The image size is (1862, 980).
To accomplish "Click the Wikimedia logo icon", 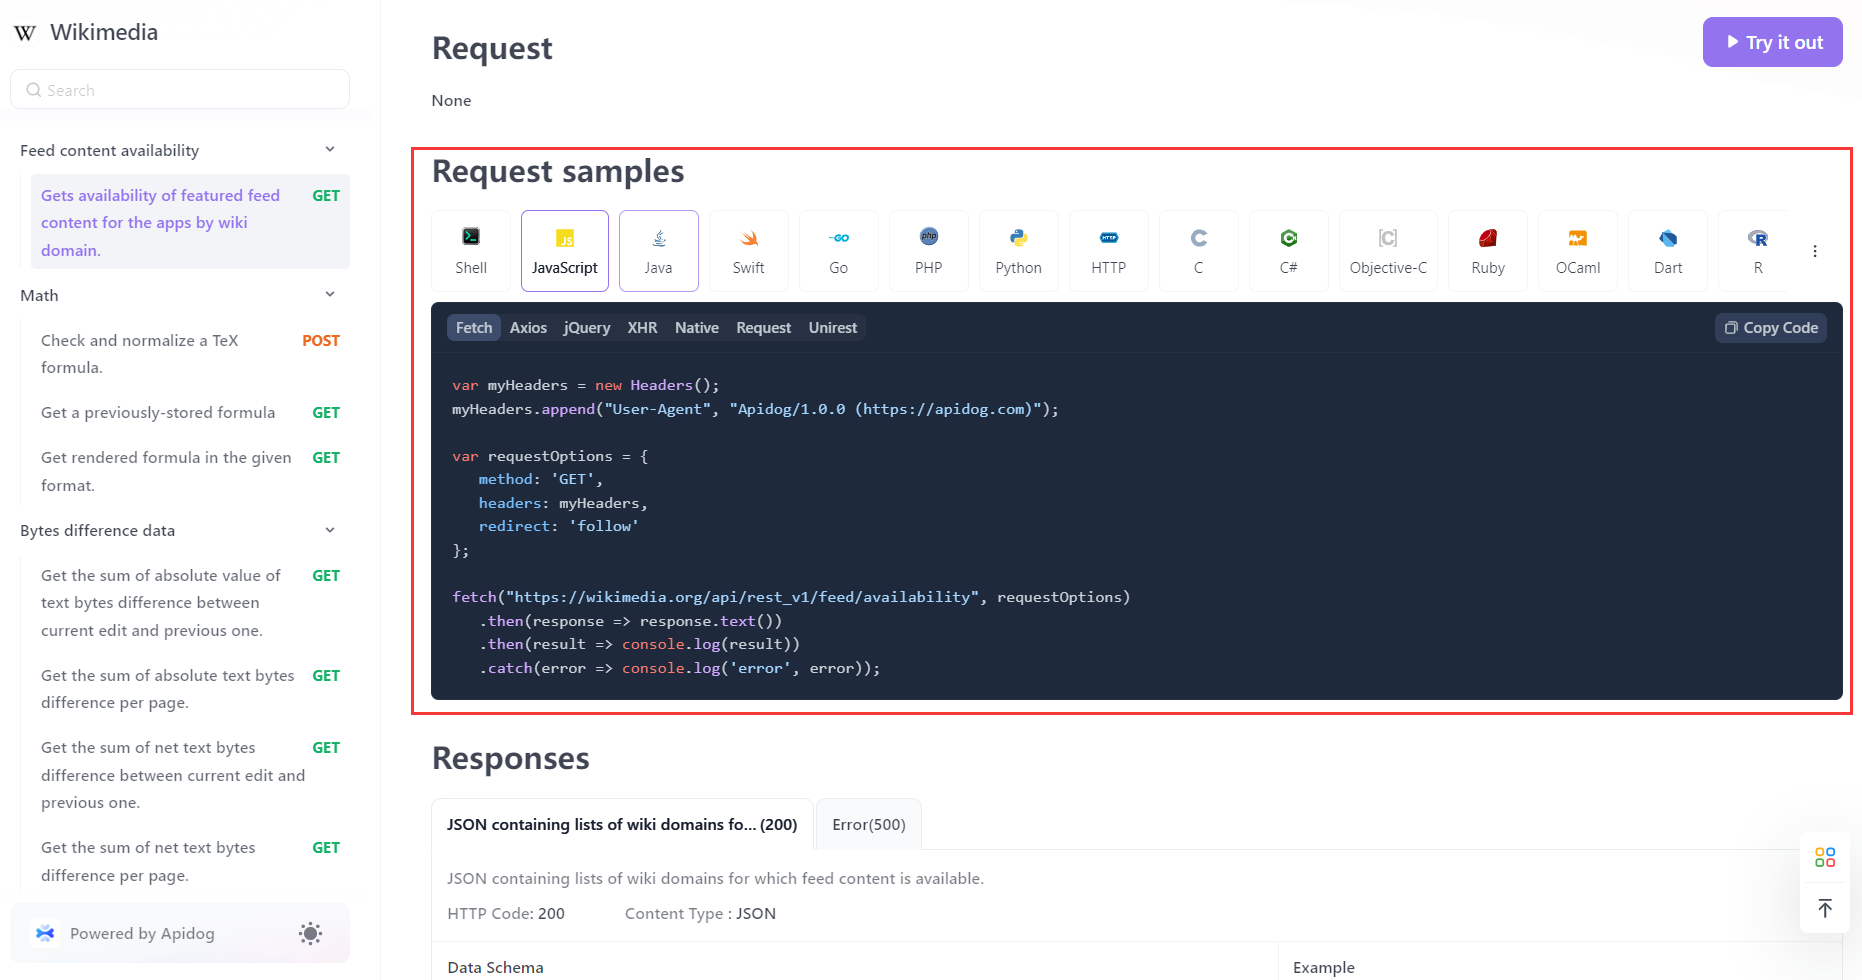I will coord(25,33).
